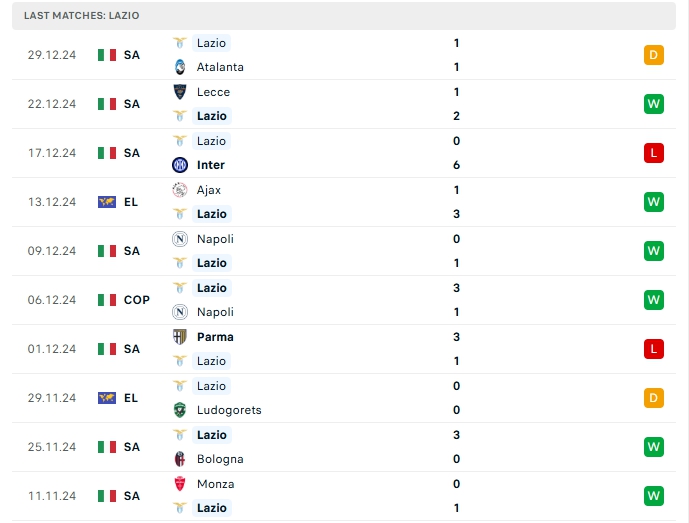The width and height of the screenshot is (689, 523).
Task: Open the Atalanta team link
Action: pyautogui.click(x=220, y=67)
